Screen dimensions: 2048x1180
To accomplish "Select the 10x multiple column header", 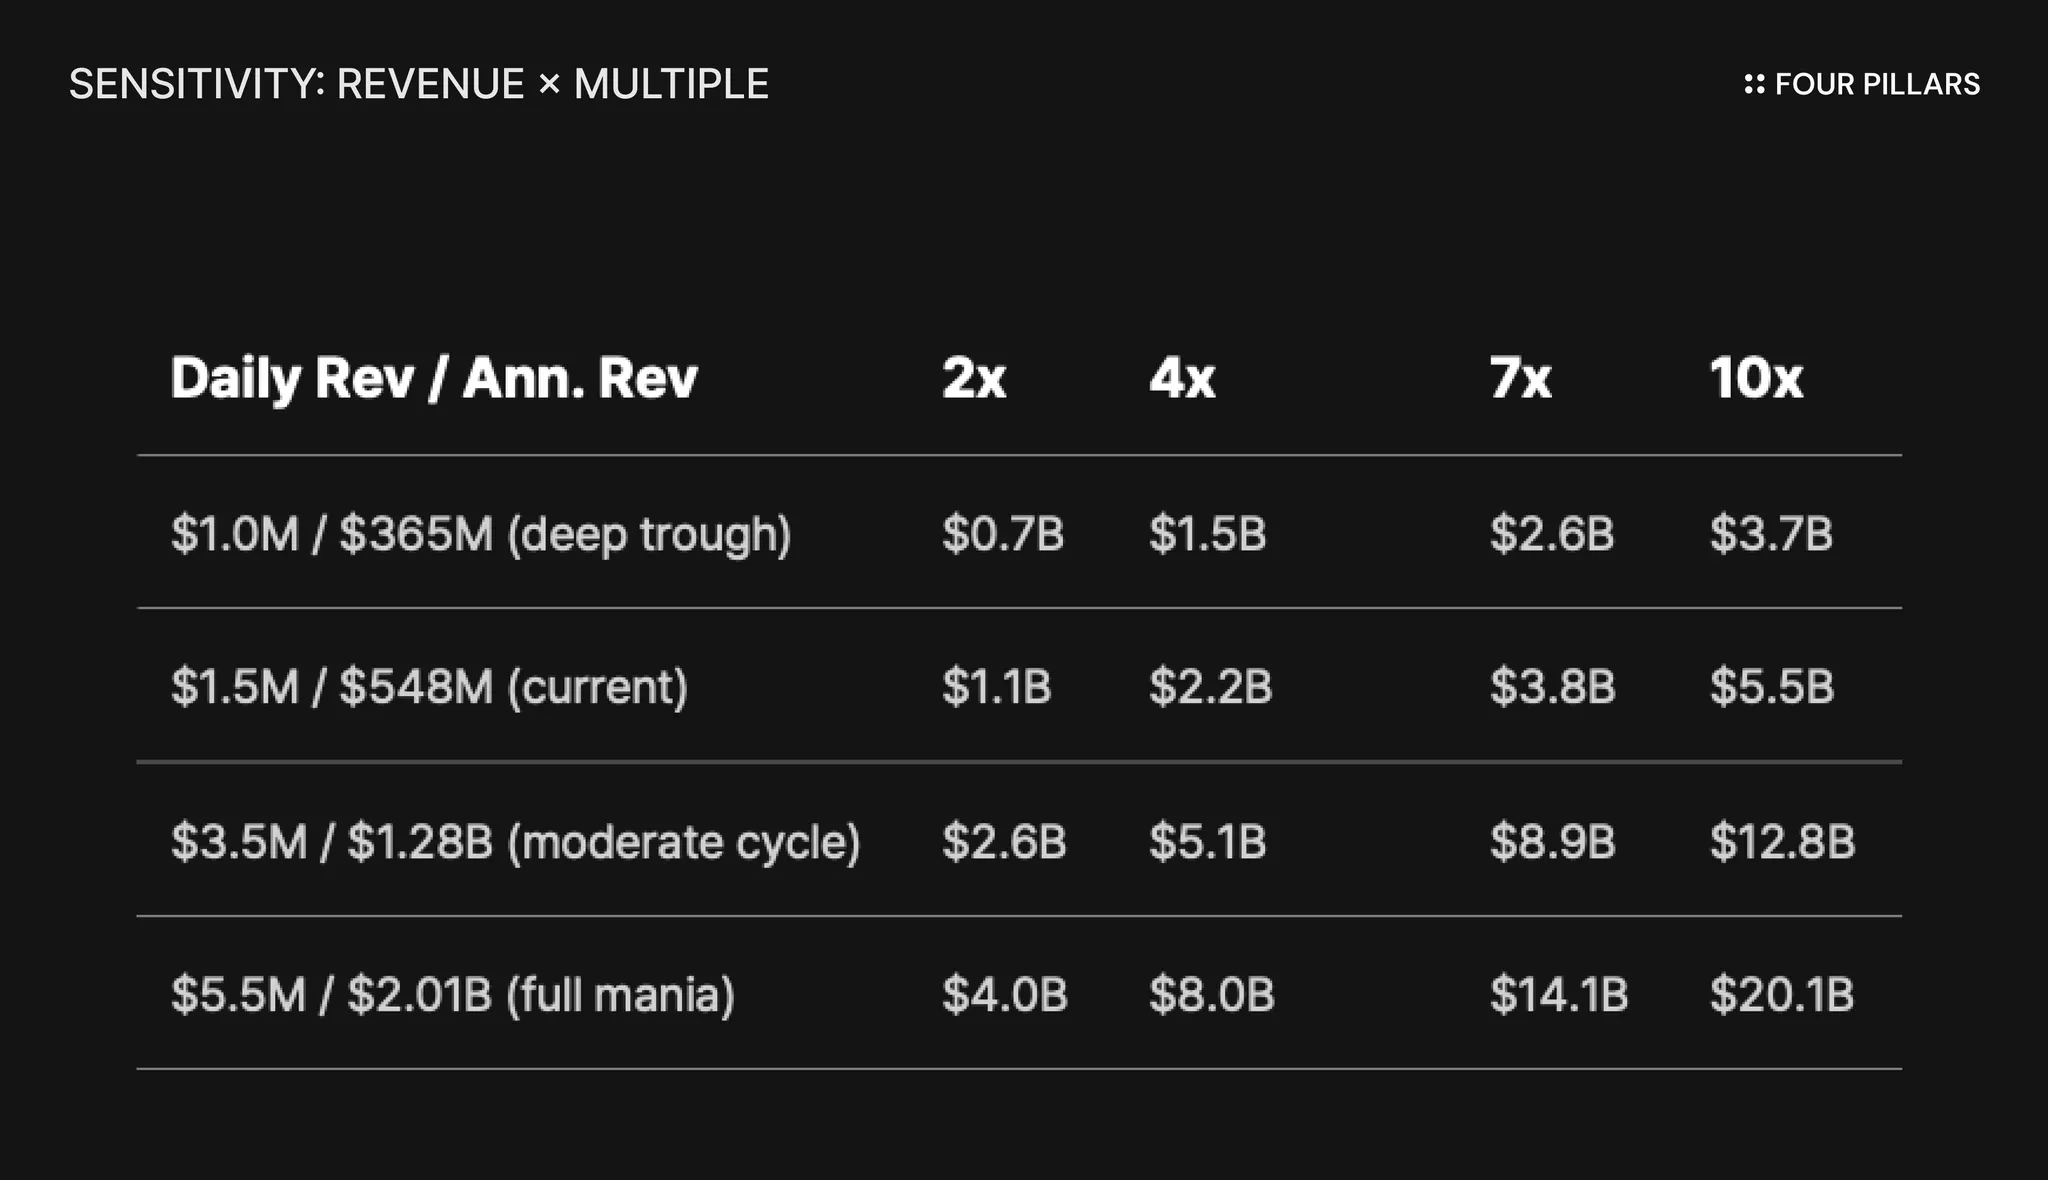I will click(x=1756, y=378).
